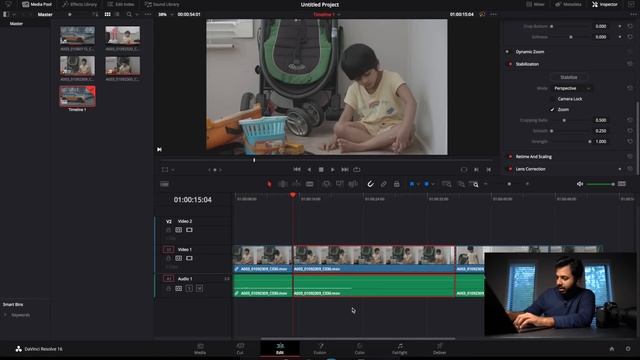Switch to the Fairlight page
This screenshot has width=640, height=360.
point(400,349)
